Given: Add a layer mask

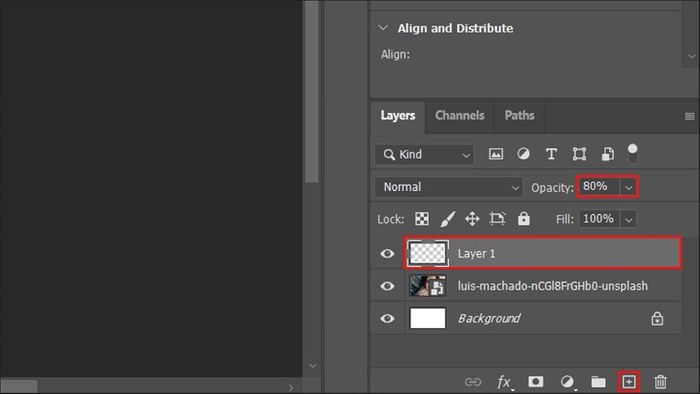Looking at the screenshot, I should [536, 382].
